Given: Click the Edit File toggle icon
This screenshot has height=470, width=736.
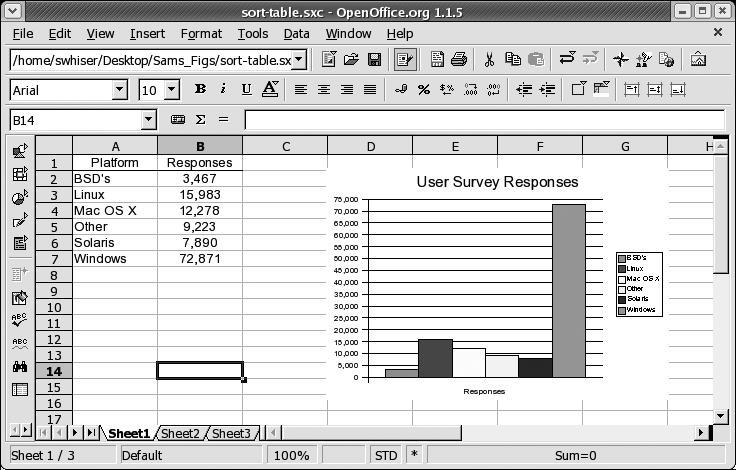Looking at the screenshot, I should pyautogui.click(x=405, y=60).
